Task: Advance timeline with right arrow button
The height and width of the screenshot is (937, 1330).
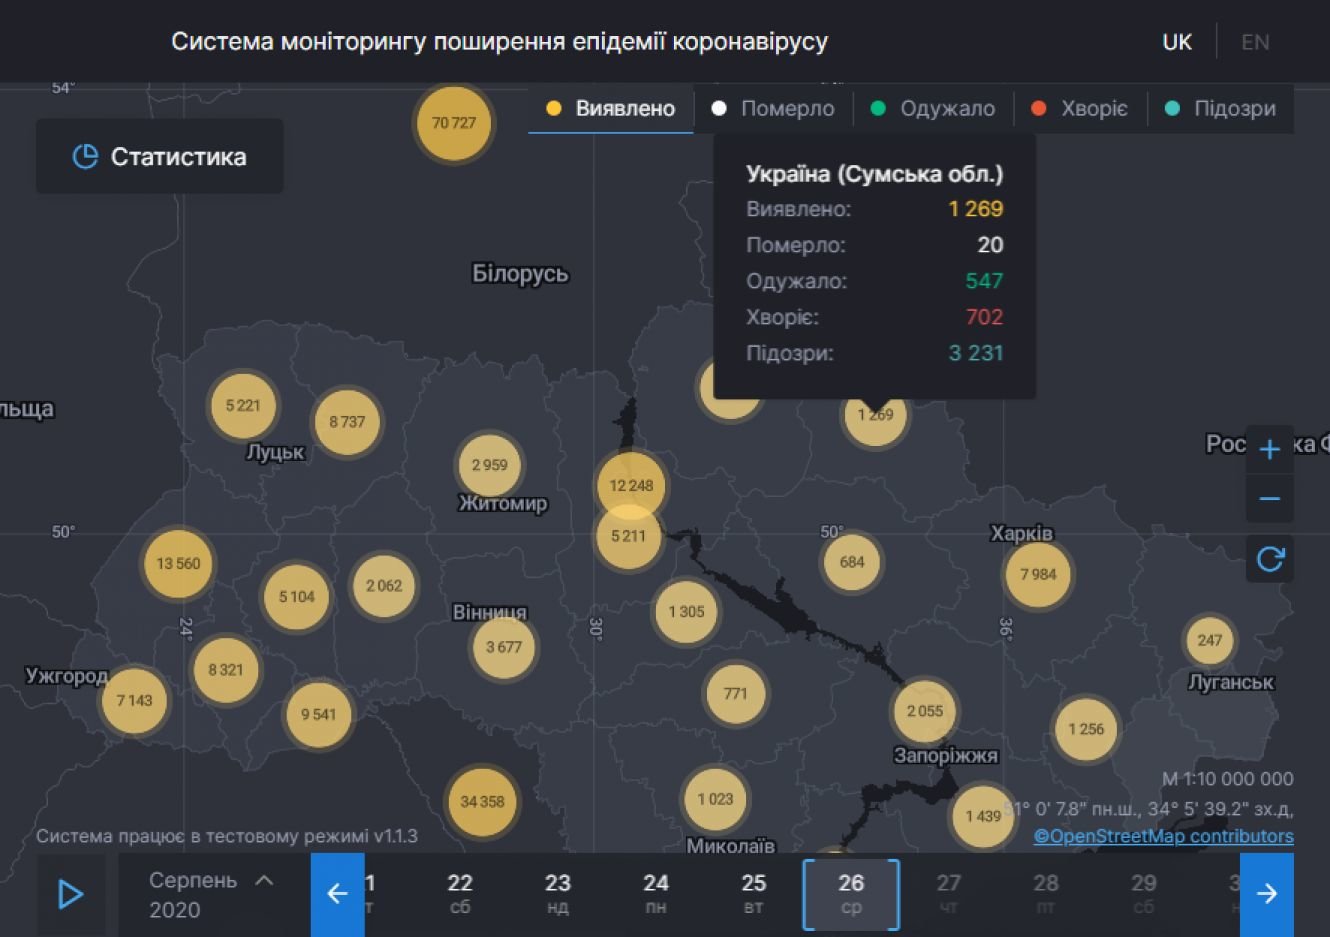Action: coord(1266,894)
